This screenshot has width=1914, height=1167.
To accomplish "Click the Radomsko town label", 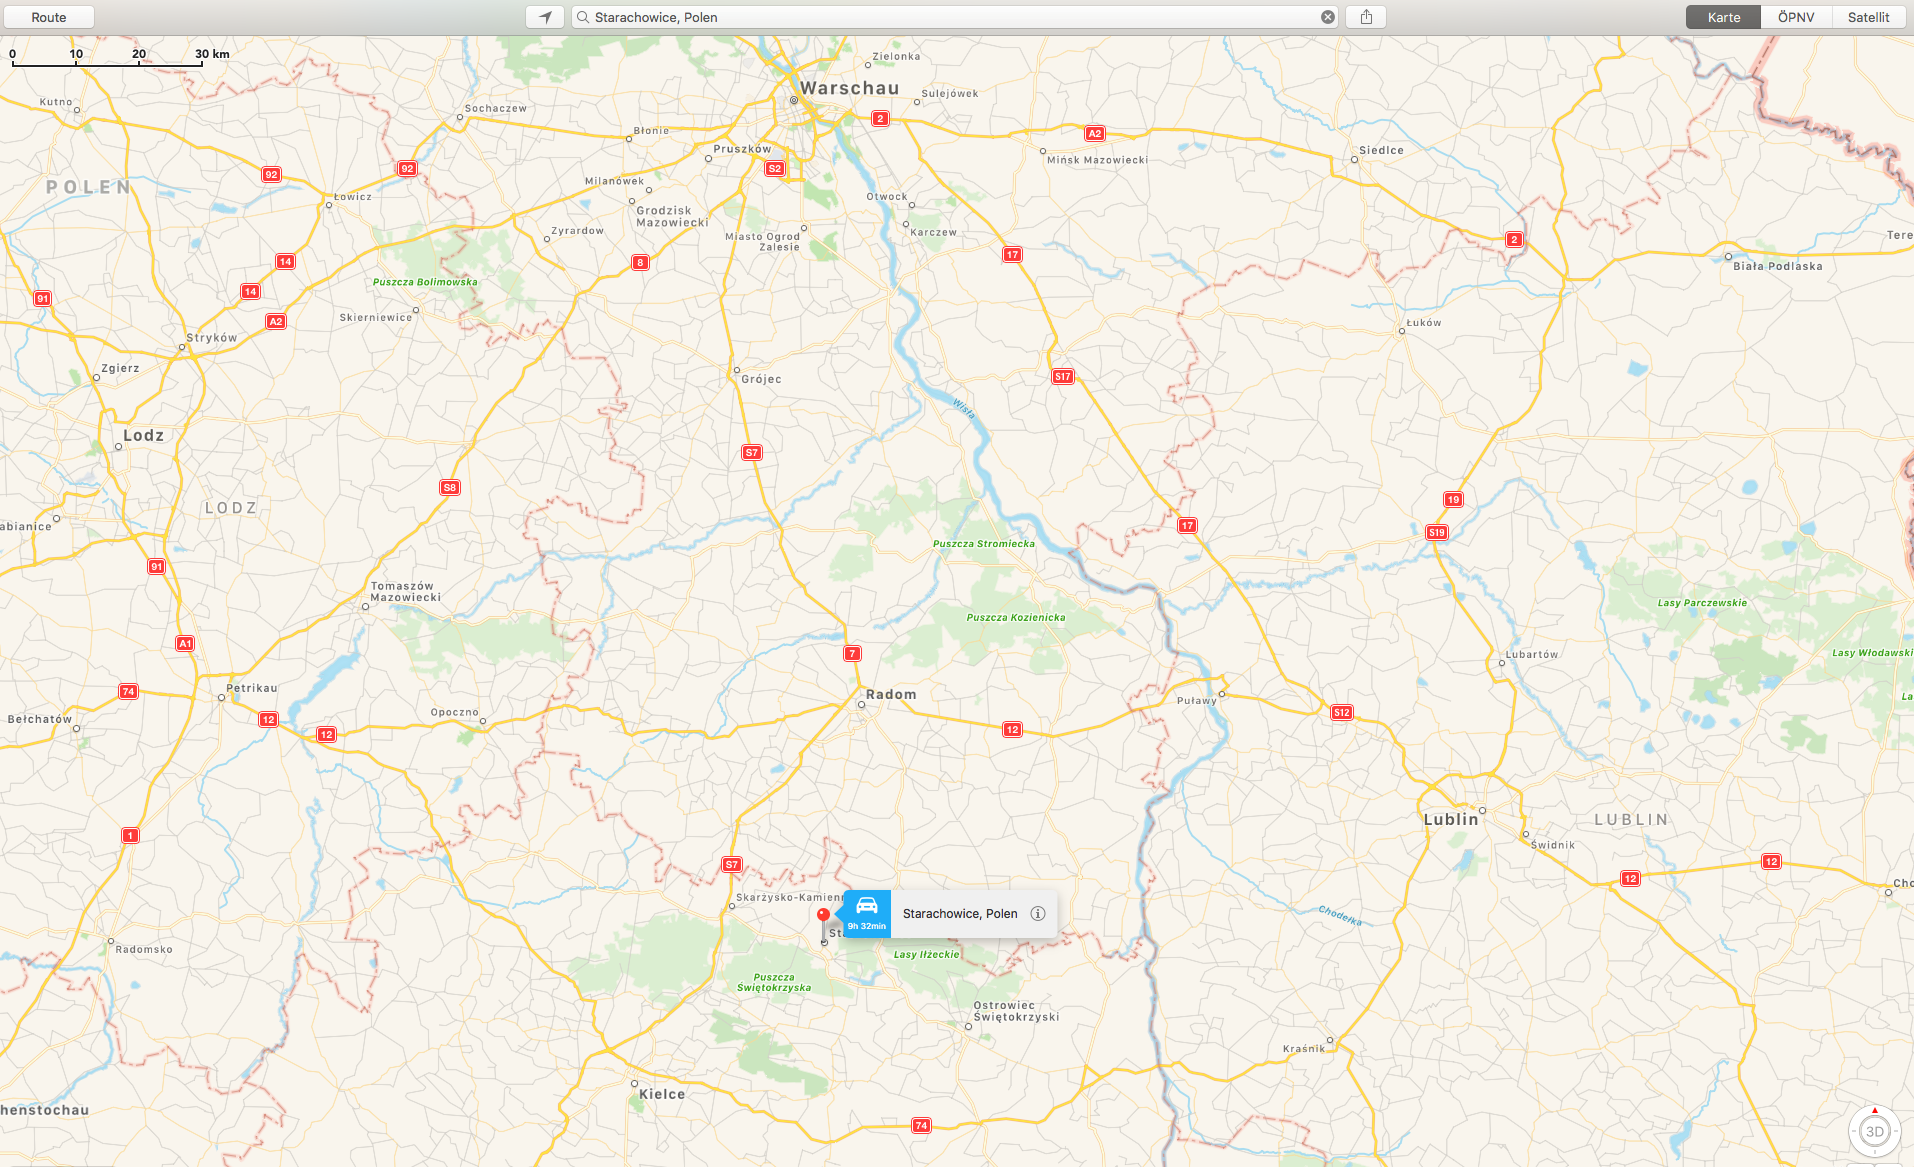I will click(144, 949).
